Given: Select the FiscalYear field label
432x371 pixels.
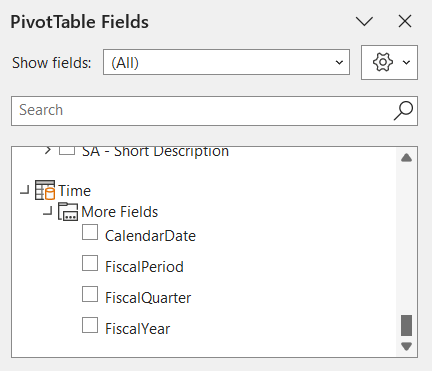Looking at the screenshot, I should coord(138,329).
